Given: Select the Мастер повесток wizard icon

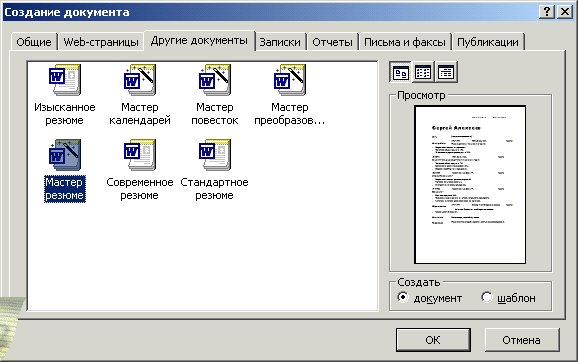Looking at the screenshot, I should coord(215,80).
